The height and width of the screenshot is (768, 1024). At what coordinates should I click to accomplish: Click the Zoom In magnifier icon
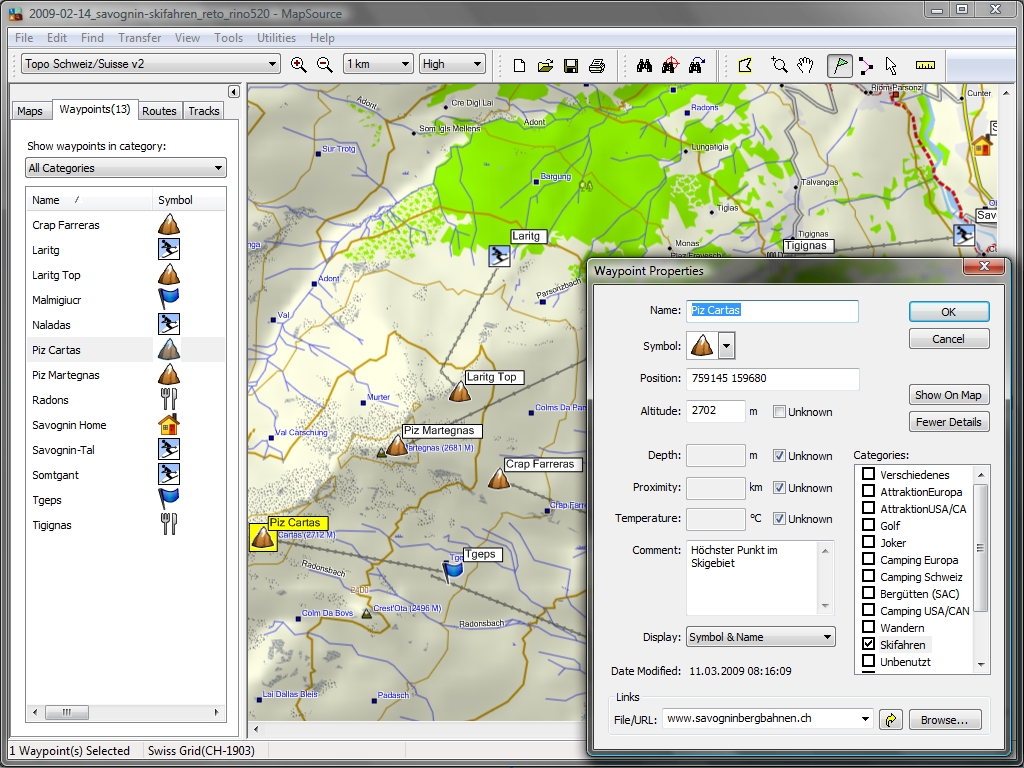point(298,64)
